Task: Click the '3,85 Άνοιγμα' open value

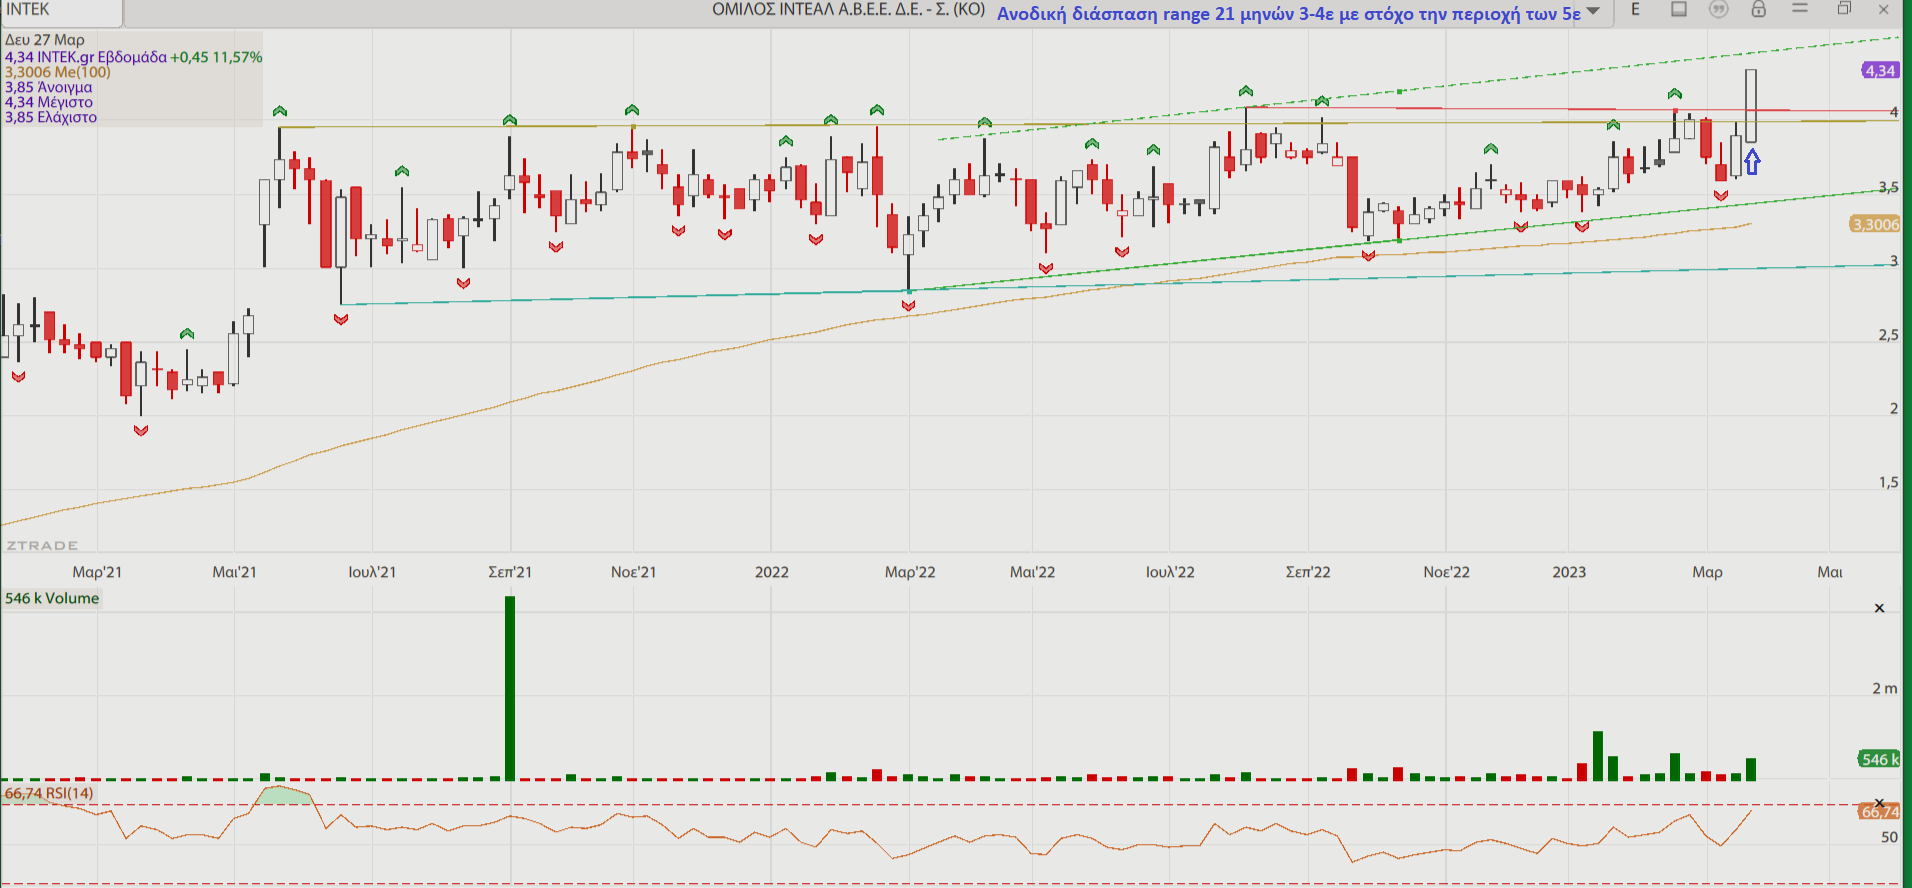Action: pyautogui.click(x=48, y=87)
